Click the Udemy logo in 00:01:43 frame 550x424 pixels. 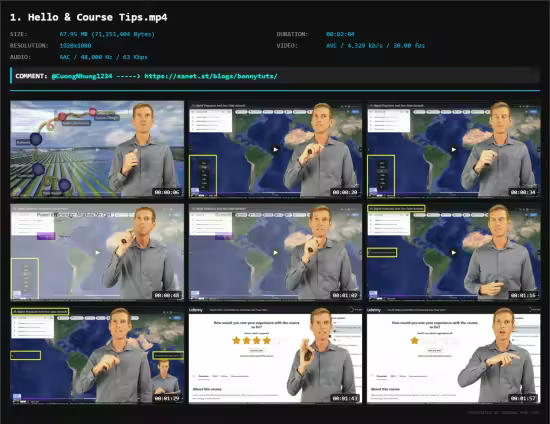pyautogui.click(x=196, y=310)
